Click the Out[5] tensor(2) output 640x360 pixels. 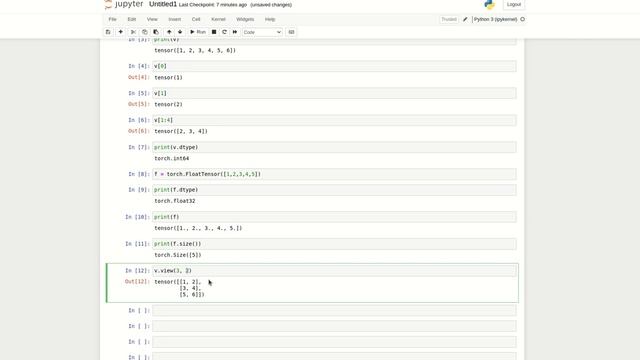[x=168, y=104]
